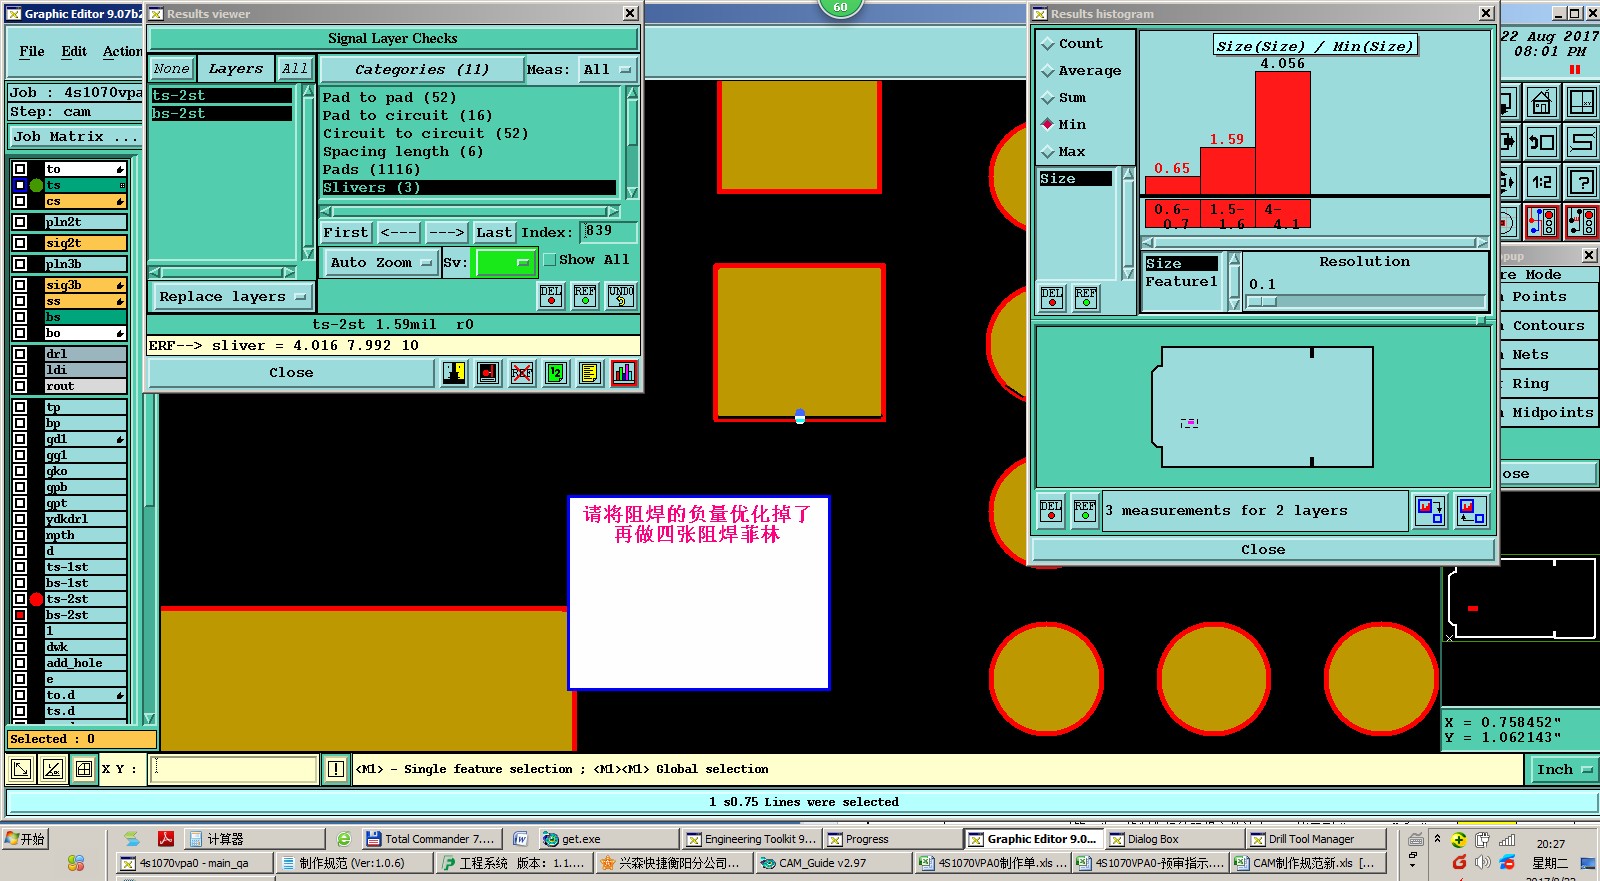1600x881 pixels.
Task: Click the Resolution slider handle
Action: click(1262, 301)
